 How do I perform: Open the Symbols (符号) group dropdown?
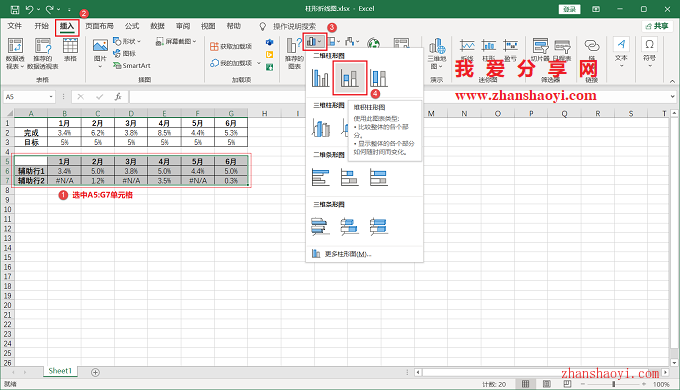tap(649, 52)
